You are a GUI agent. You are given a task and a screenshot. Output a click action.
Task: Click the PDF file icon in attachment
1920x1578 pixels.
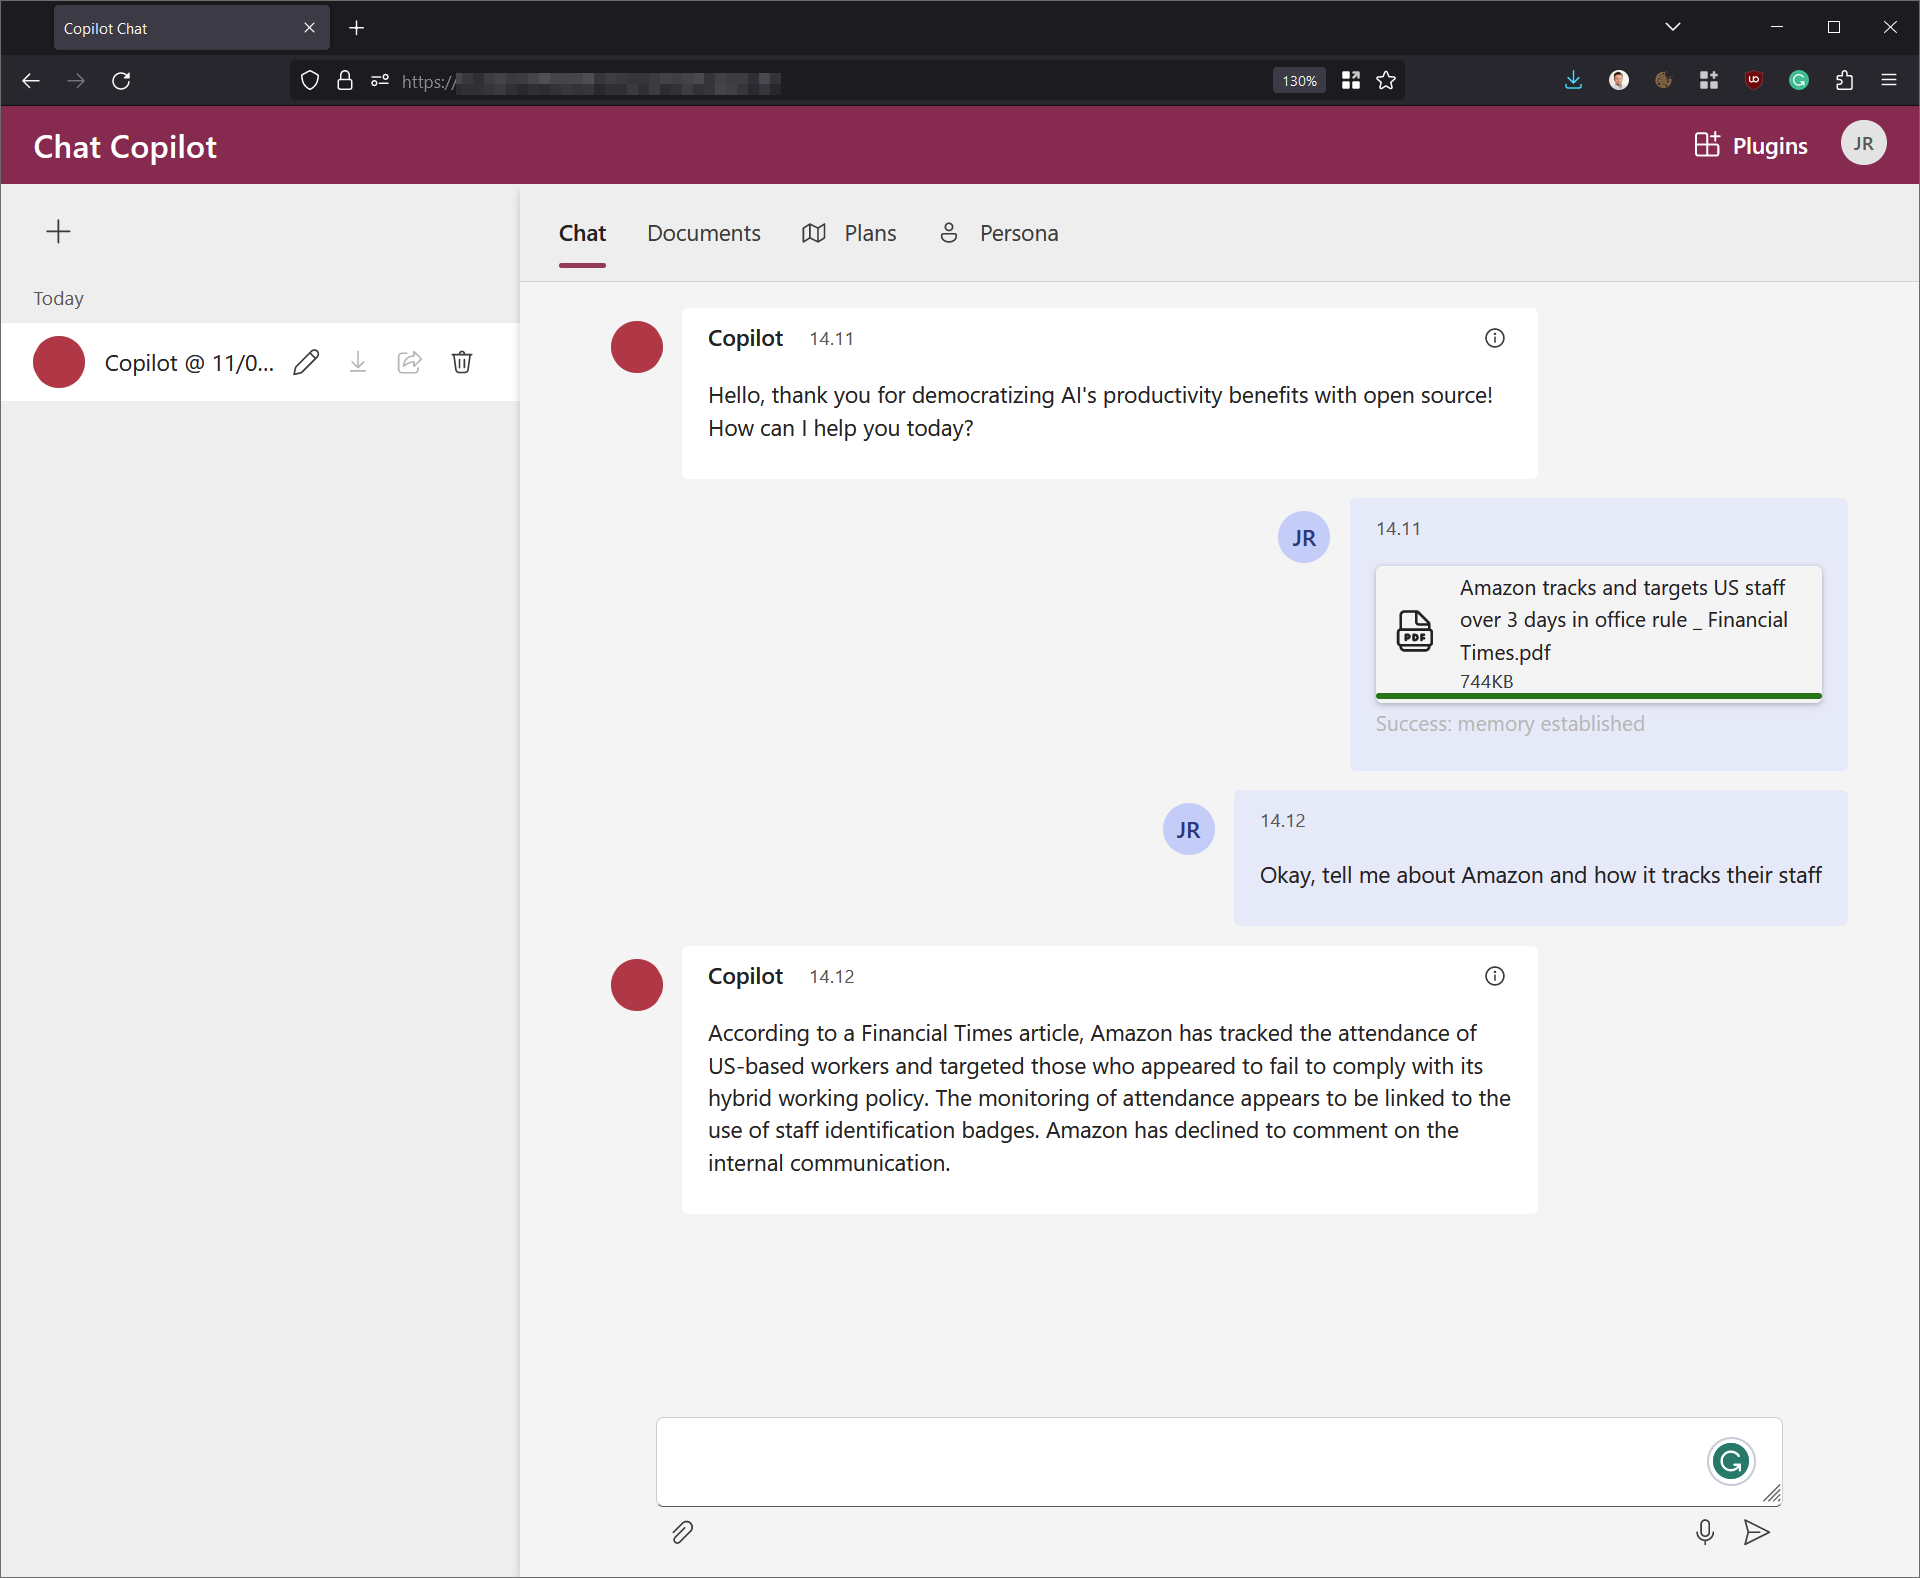point(1414,631)
